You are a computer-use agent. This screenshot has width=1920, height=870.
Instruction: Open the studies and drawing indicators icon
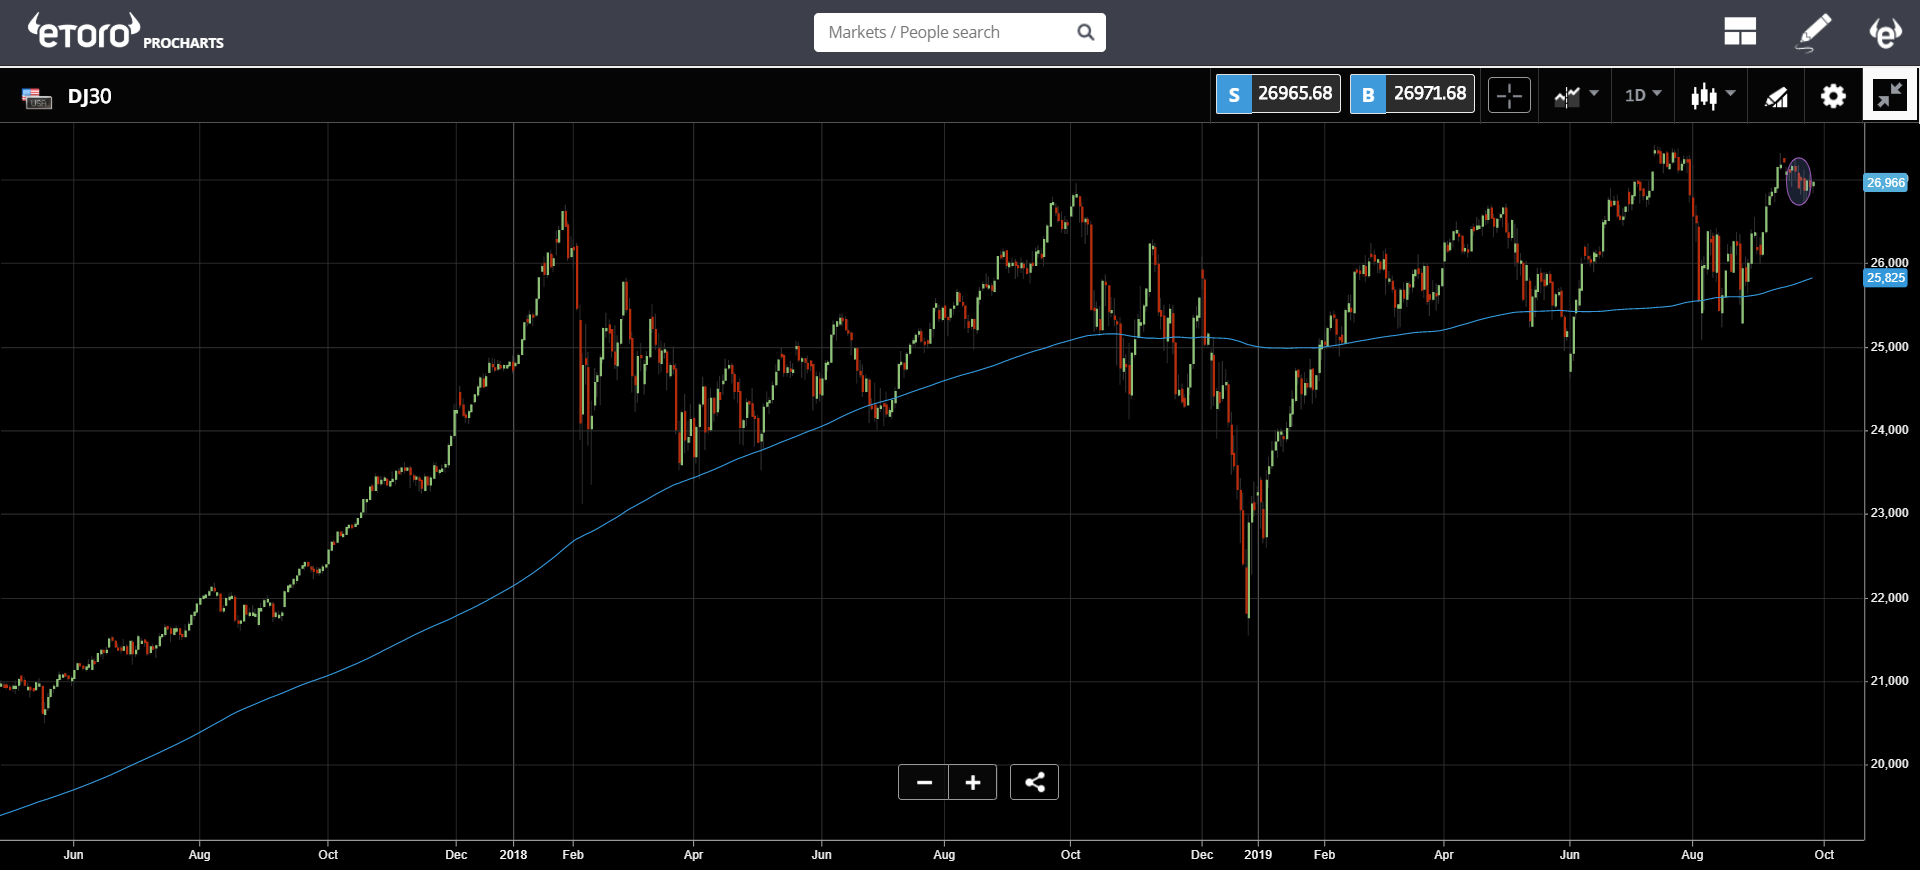click(1776, 96)
